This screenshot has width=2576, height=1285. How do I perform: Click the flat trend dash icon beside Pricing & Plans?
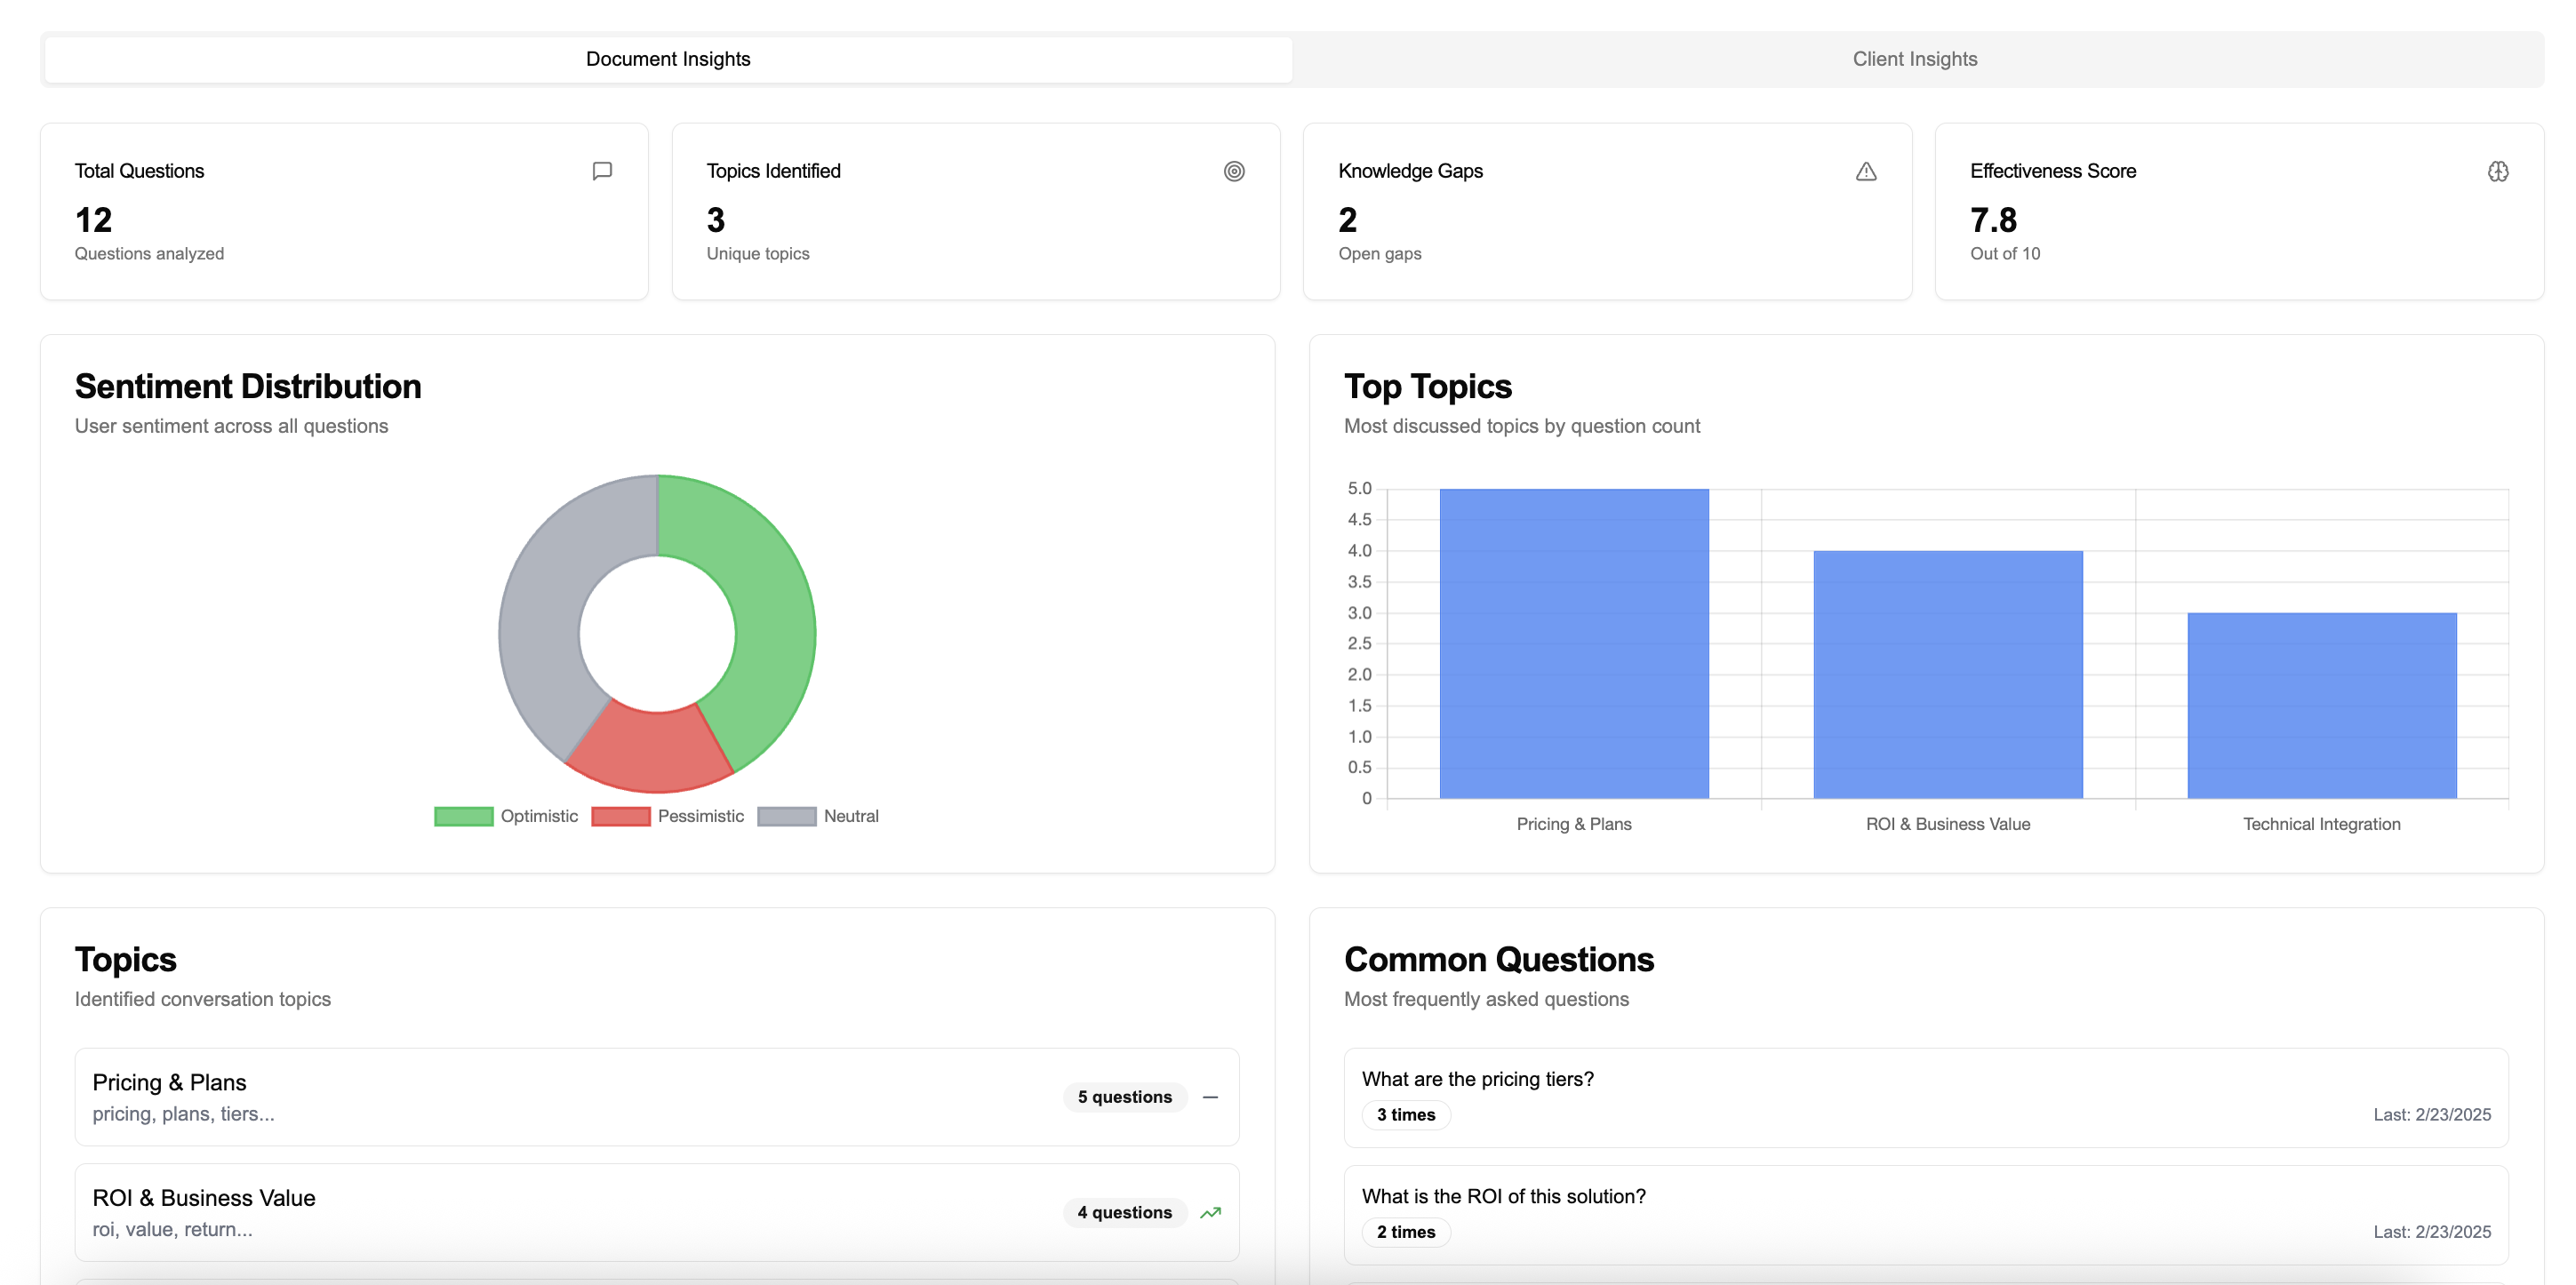pos(1211,1097)
